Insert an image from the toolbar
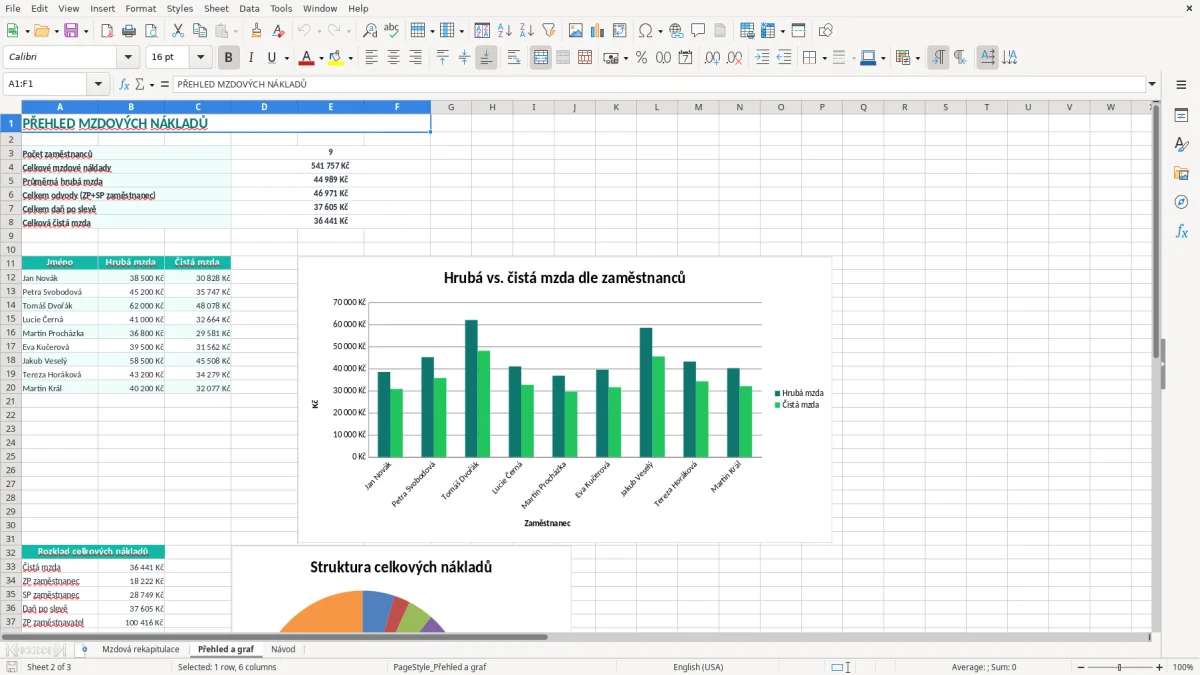Viewport: 1200px width, 675px height. point(576,31)
